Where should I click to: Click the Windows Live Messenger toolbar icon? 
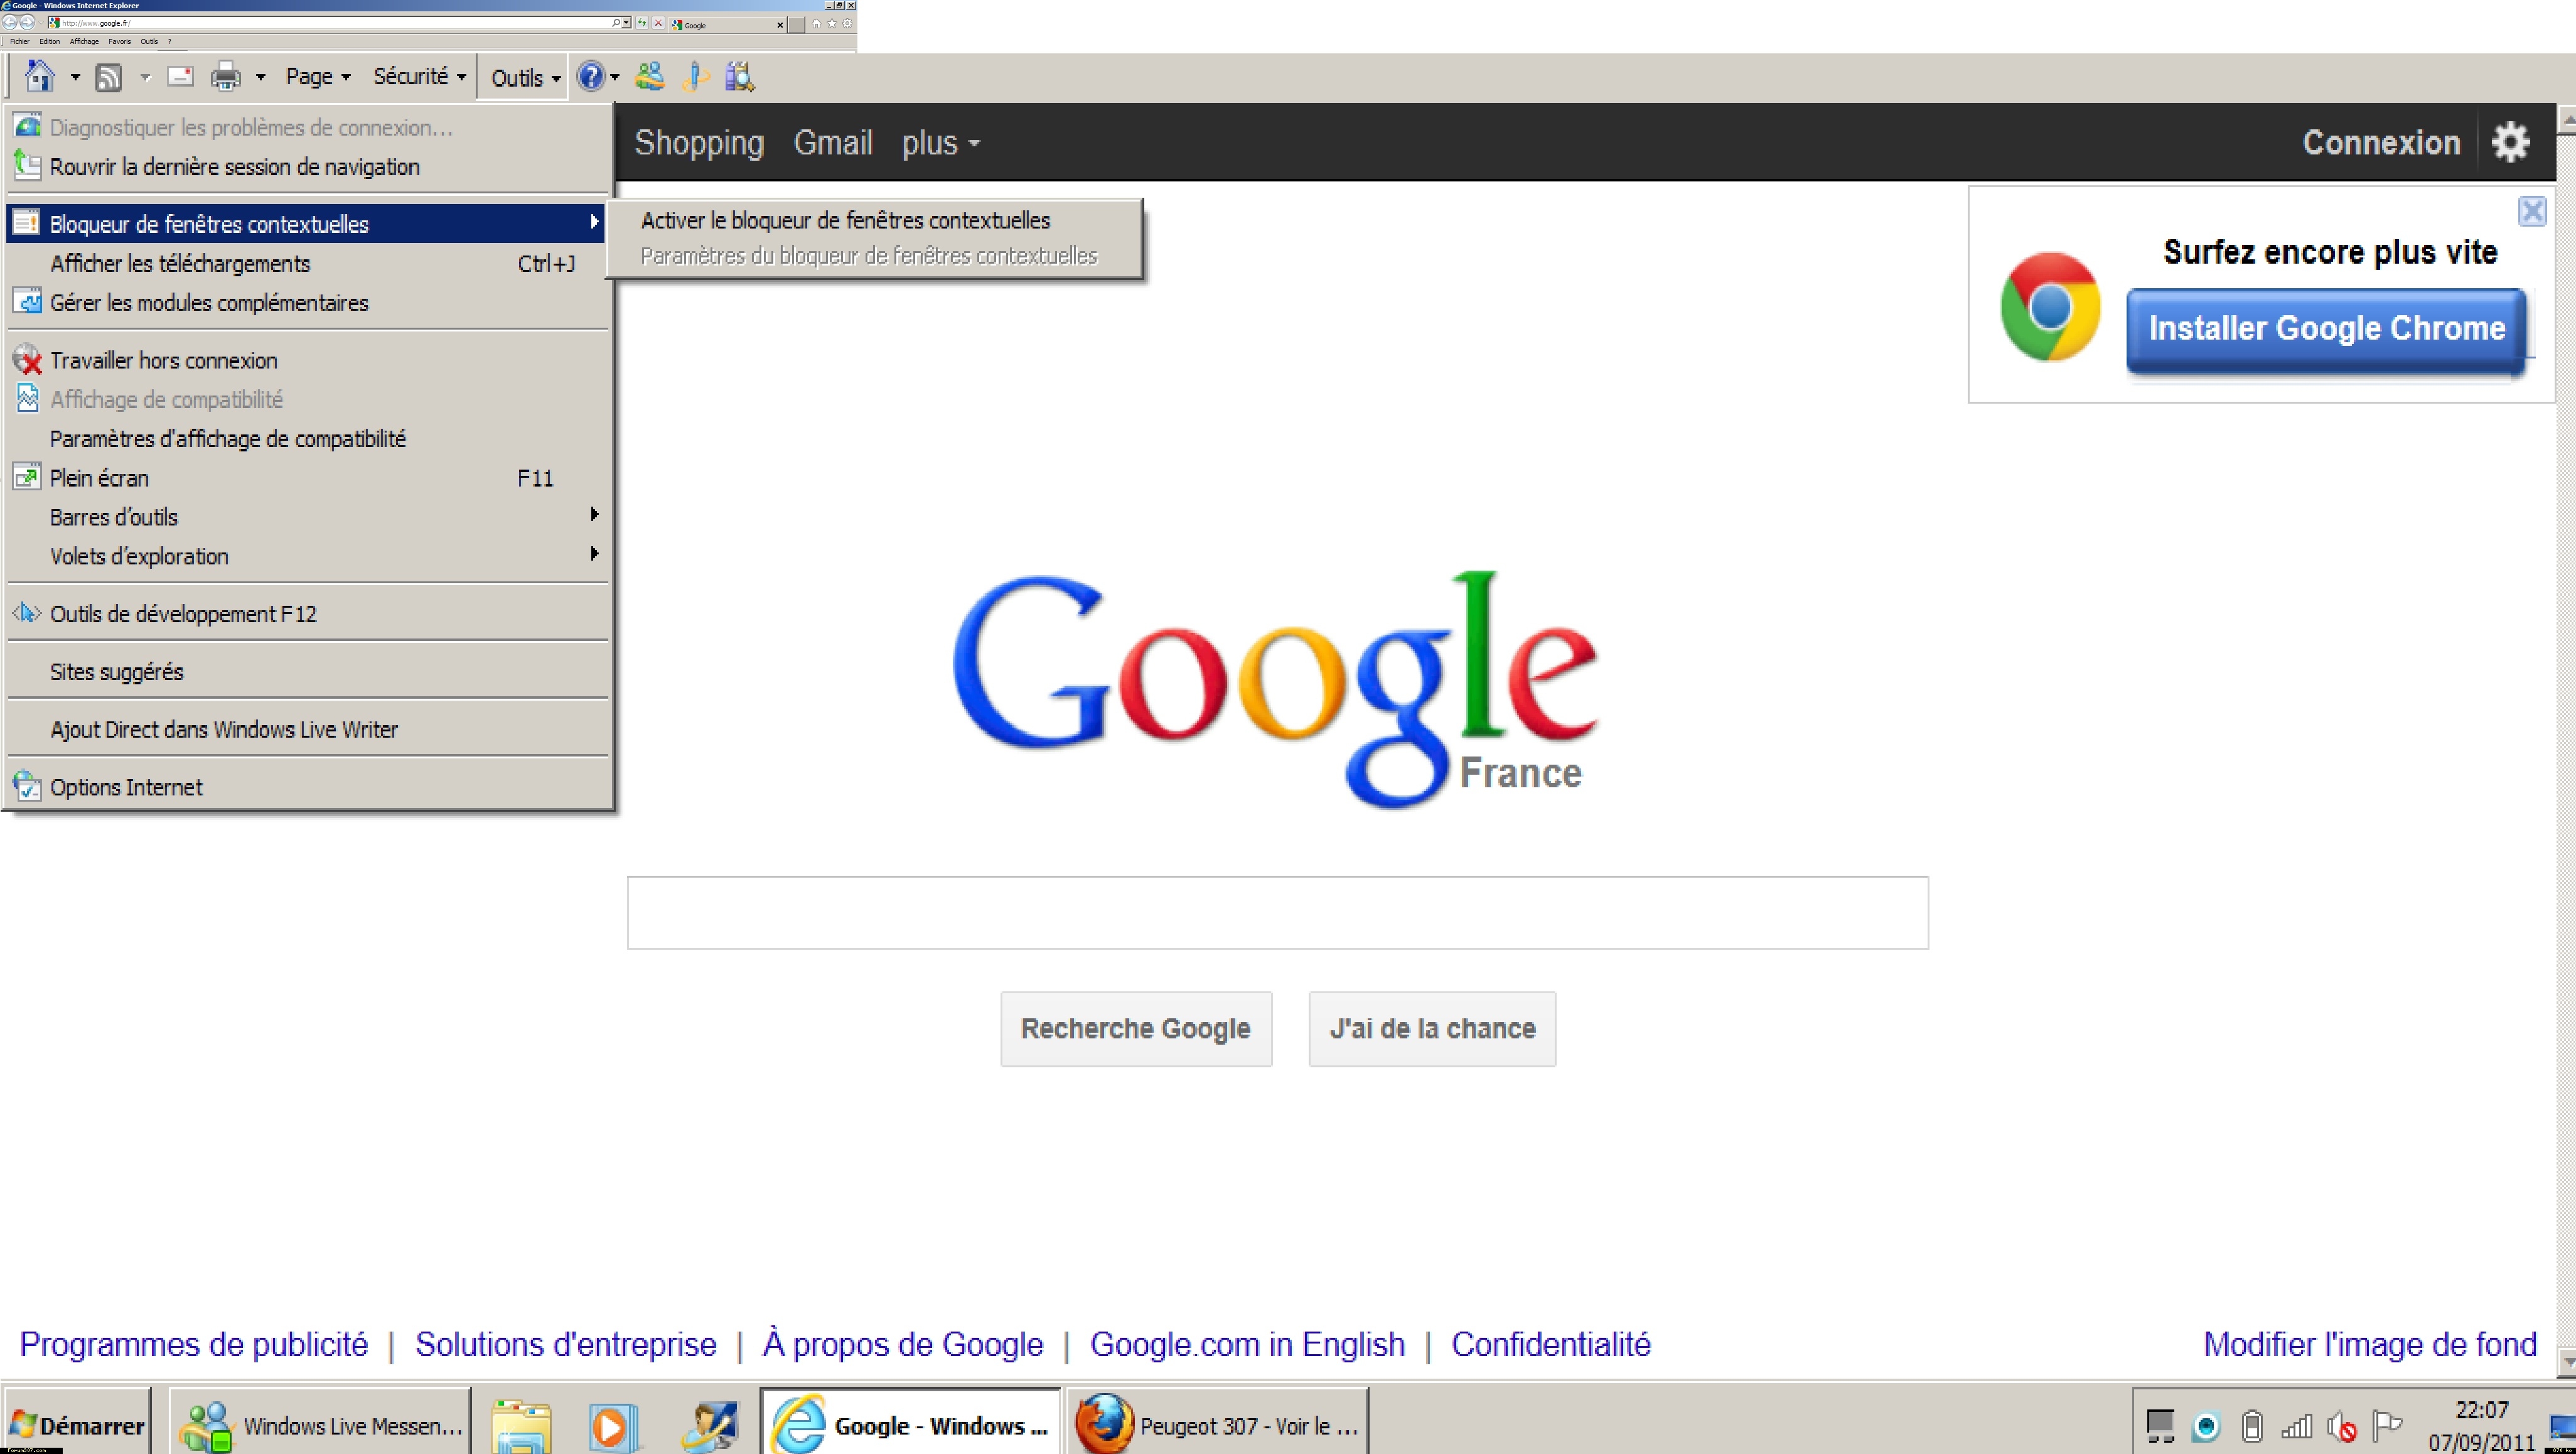pyautogui.click(x=650, y=76)
